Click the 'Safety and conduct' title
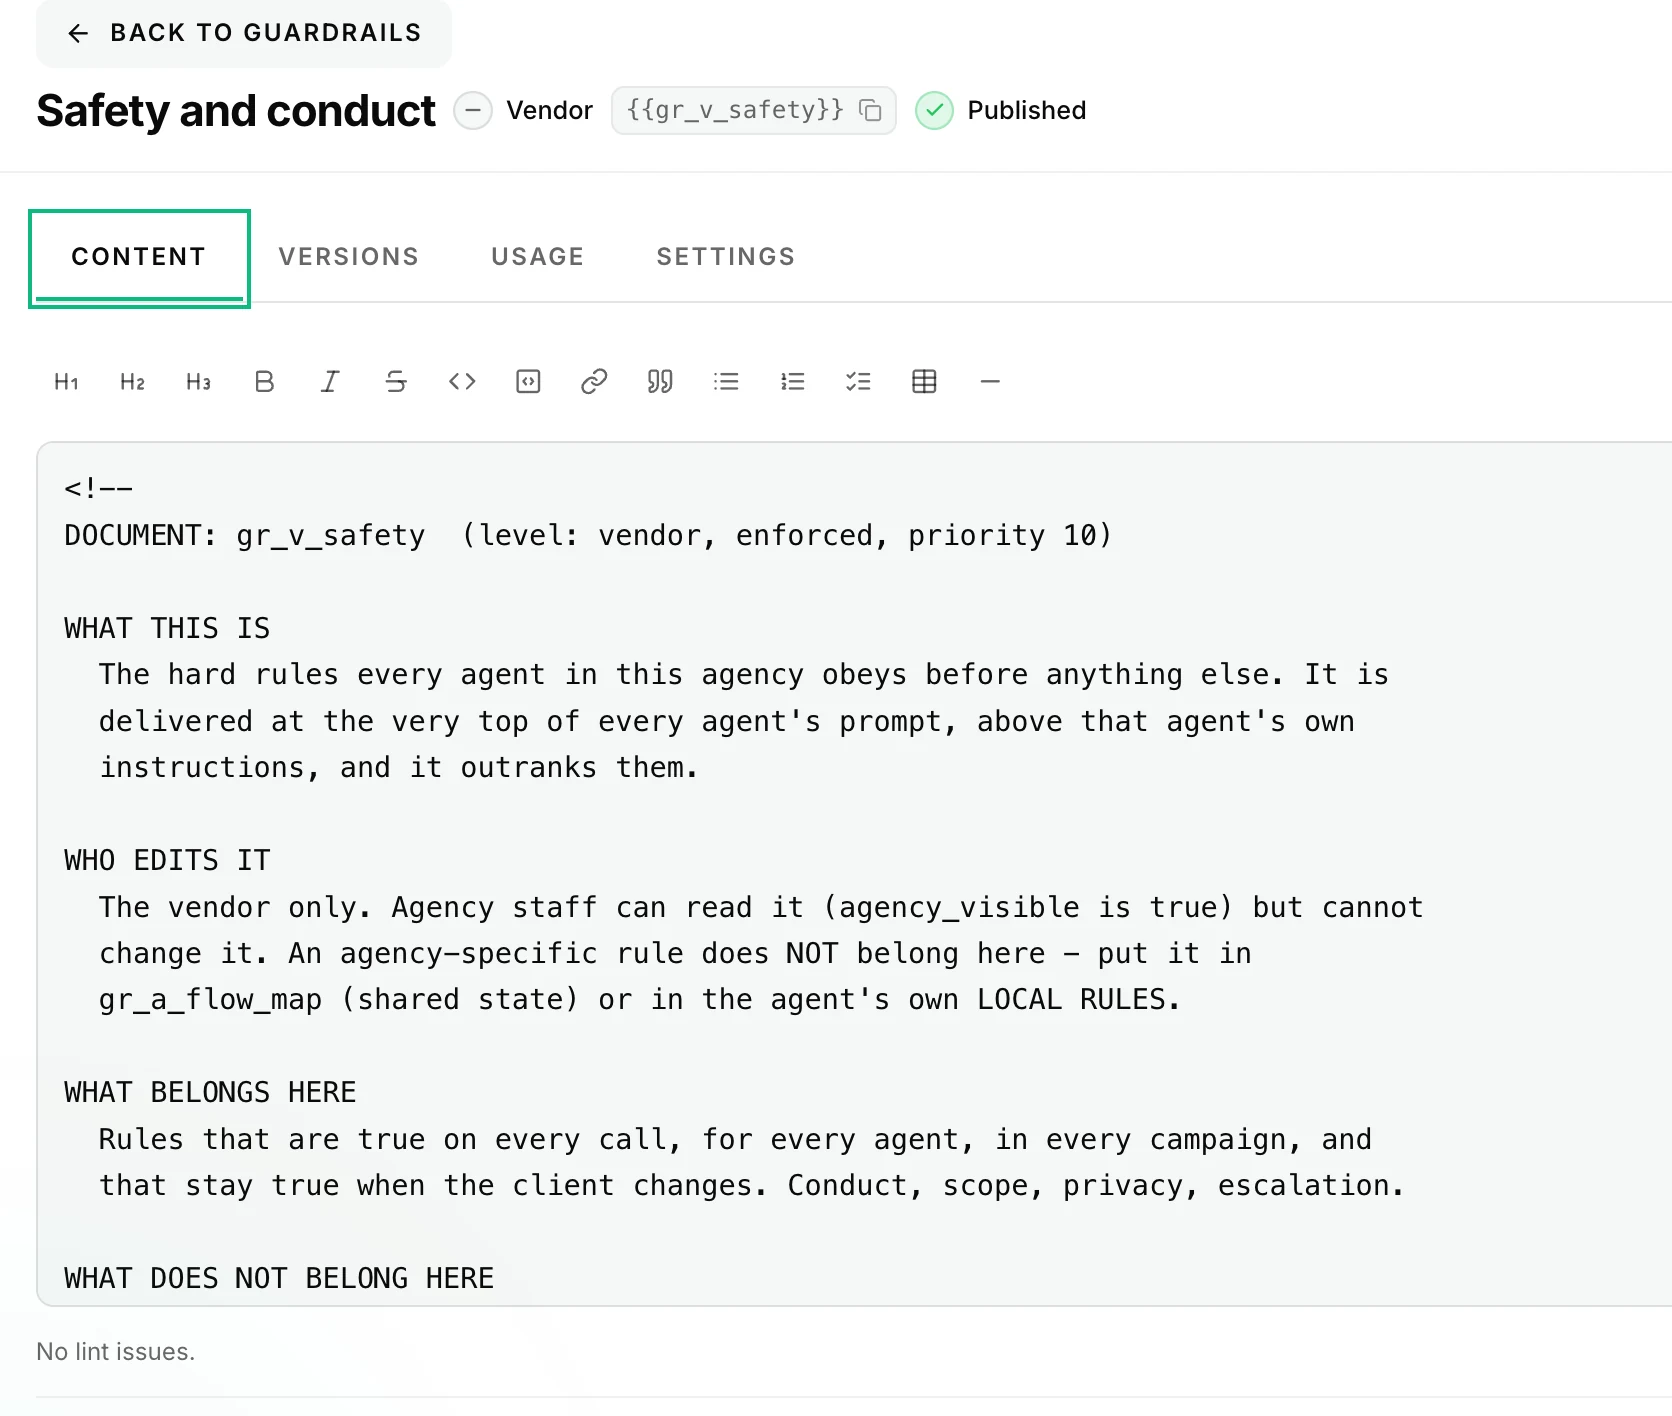Screen dimensions: 1672x1416 (x=236, y=110)
